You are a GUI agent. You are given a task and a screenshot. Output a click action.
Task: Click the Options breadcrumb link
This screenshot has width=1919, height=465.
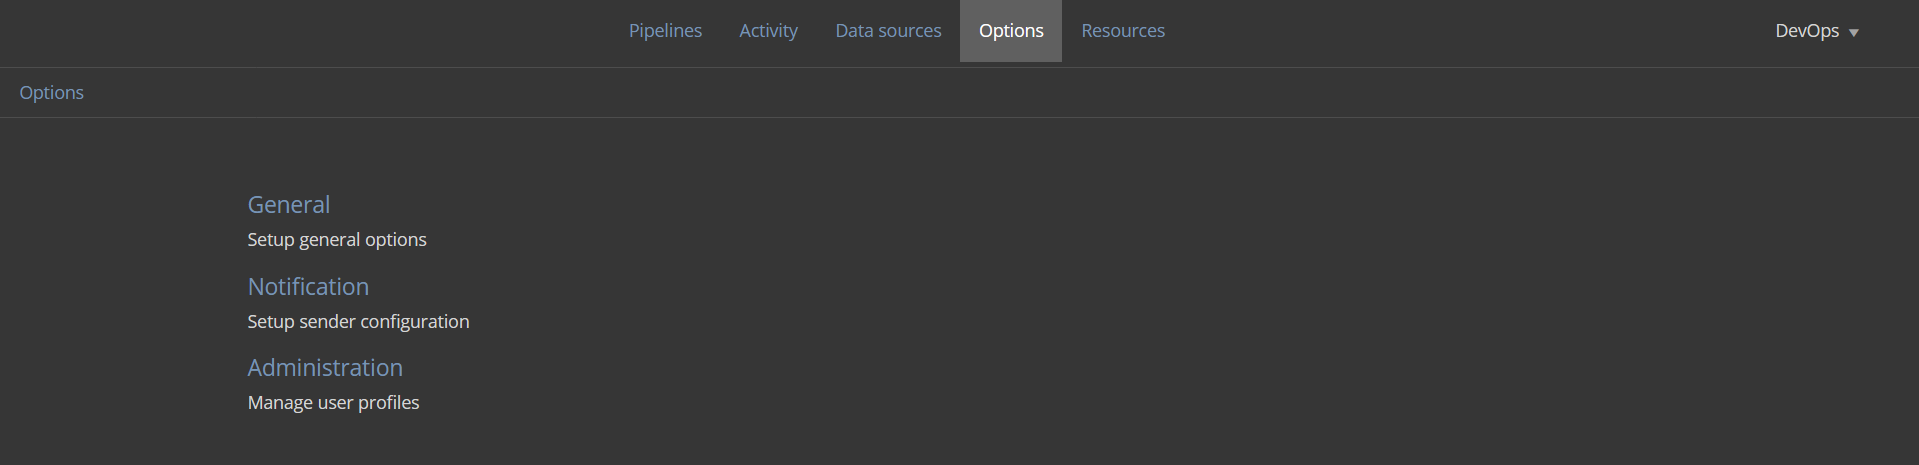(51, 92)
